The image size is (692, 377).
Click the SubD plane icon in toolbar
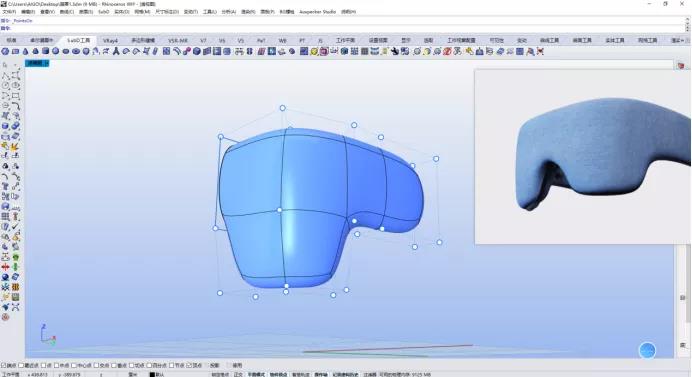tap(15, 51)
